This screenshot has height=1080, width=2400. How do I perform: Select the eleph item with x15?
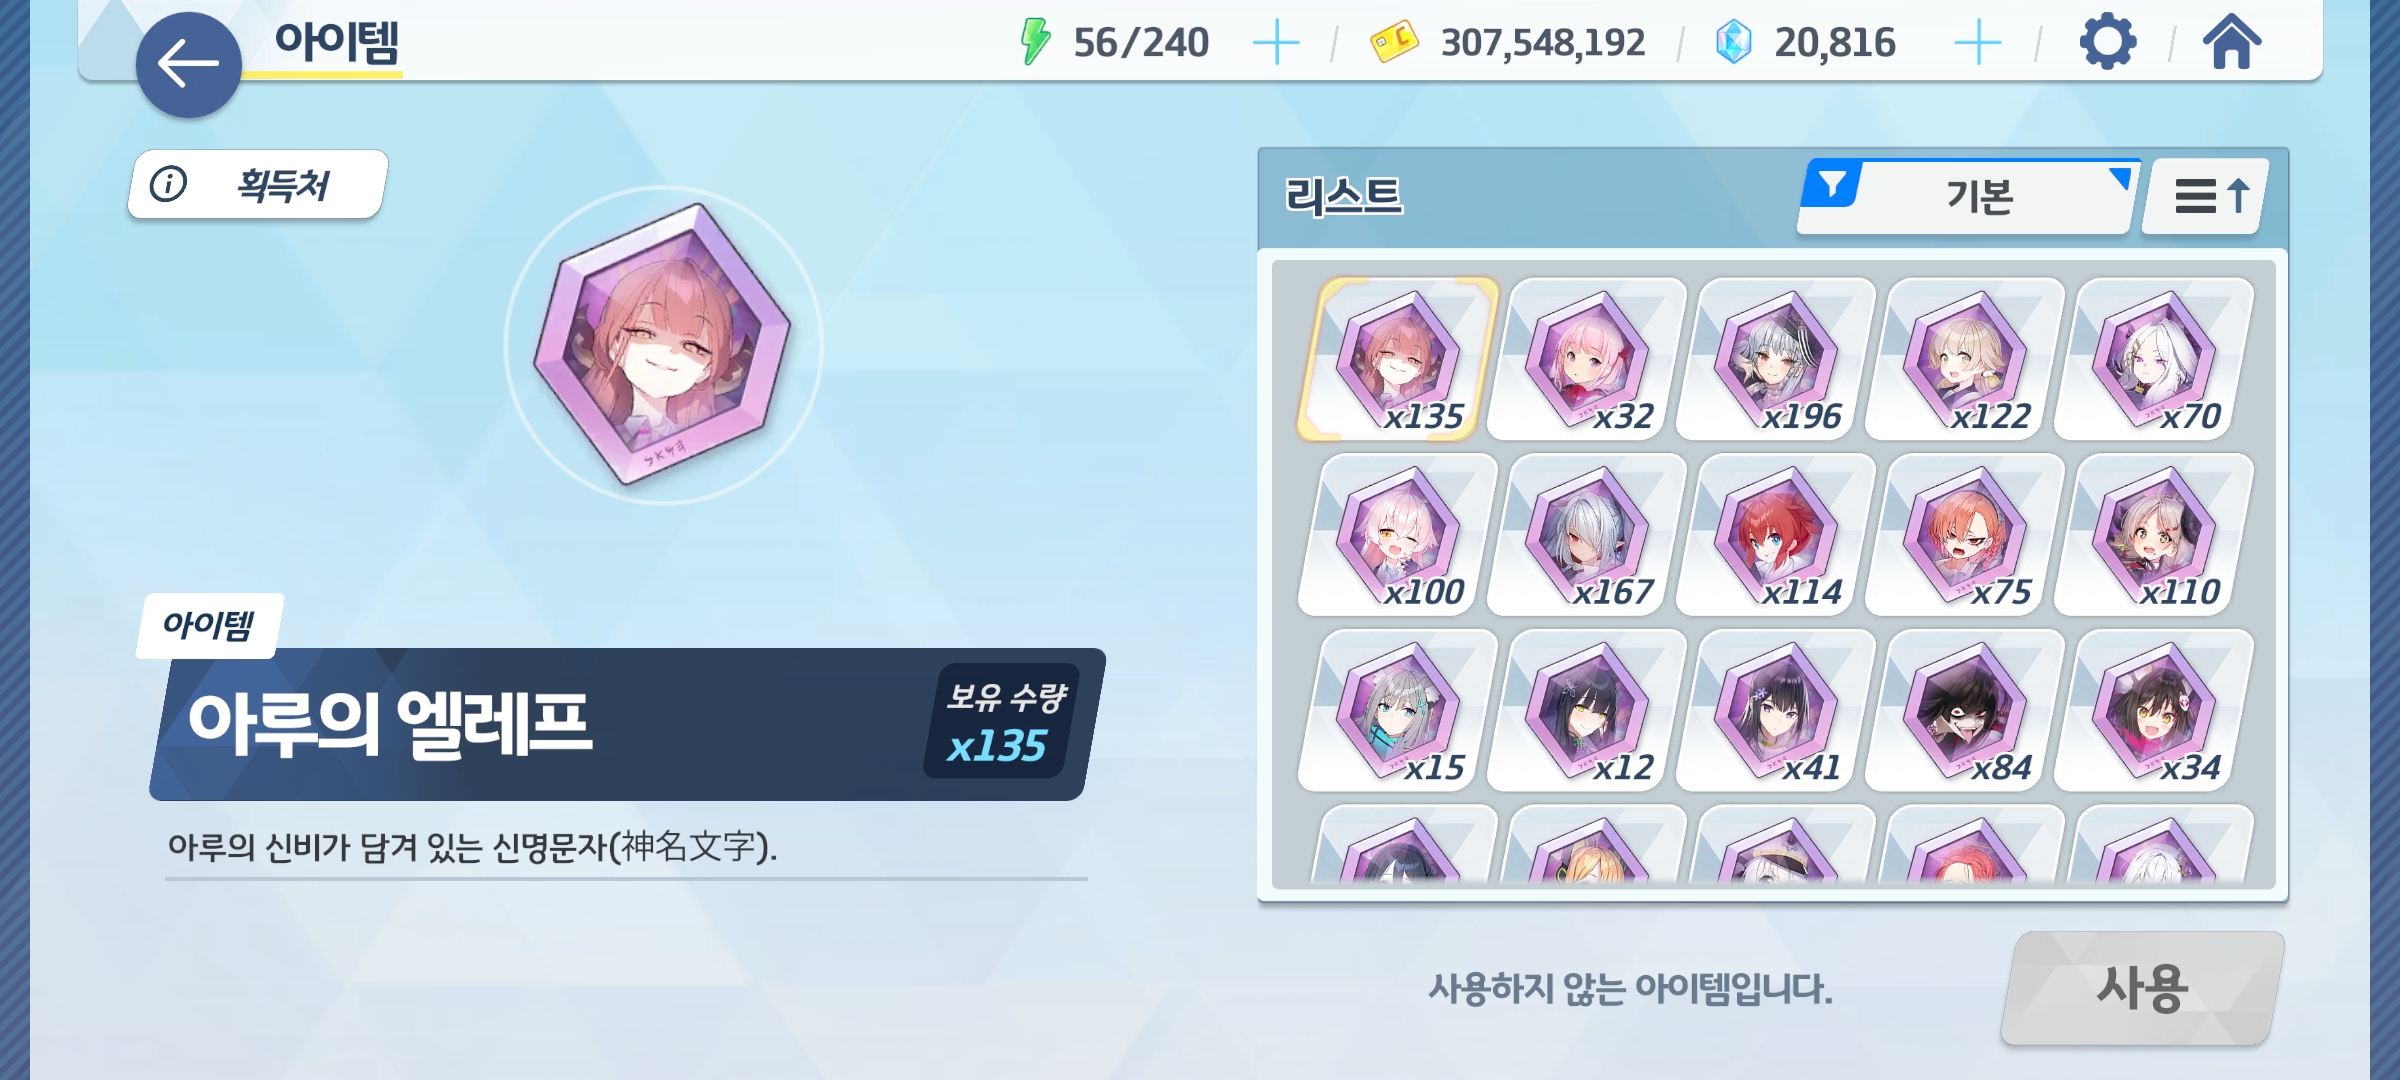(1397, 711)
